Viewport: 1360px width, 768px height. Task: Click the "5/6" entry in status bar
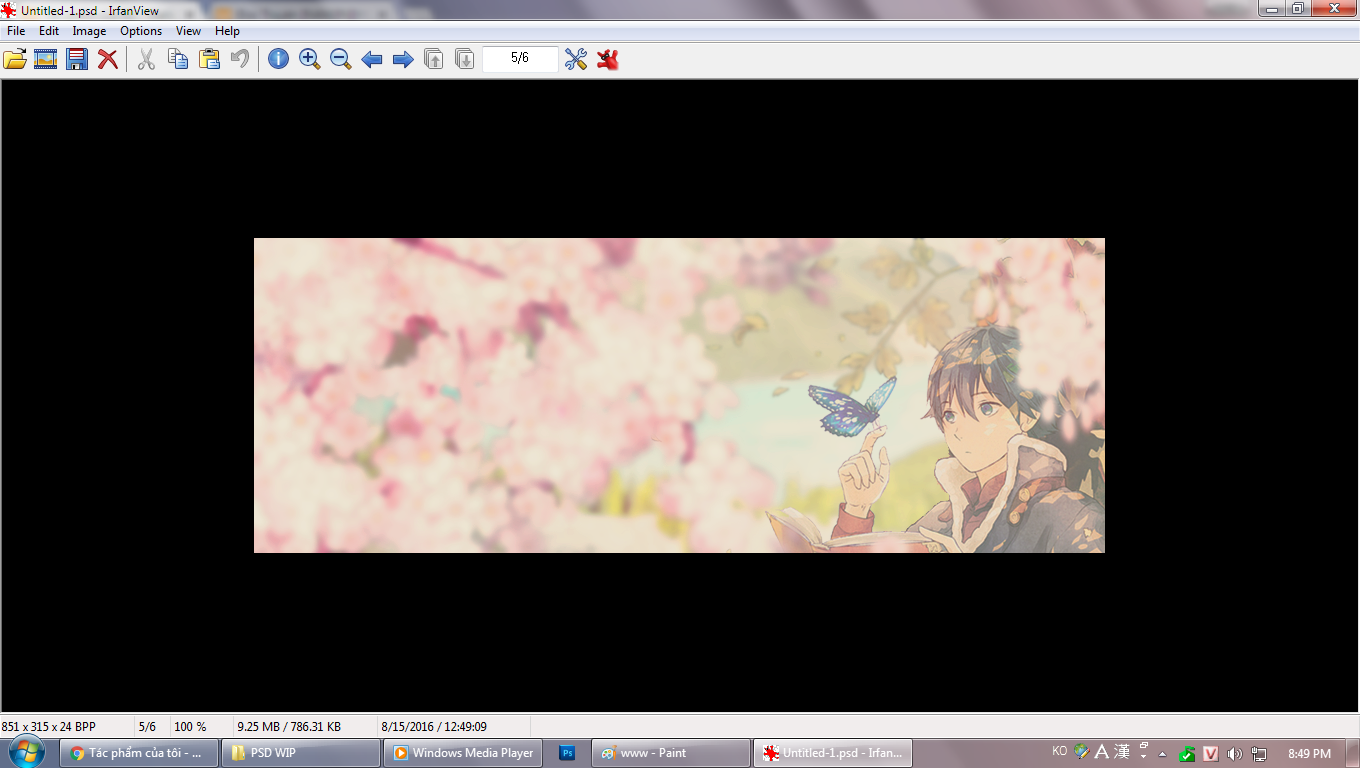coord(147,727)
